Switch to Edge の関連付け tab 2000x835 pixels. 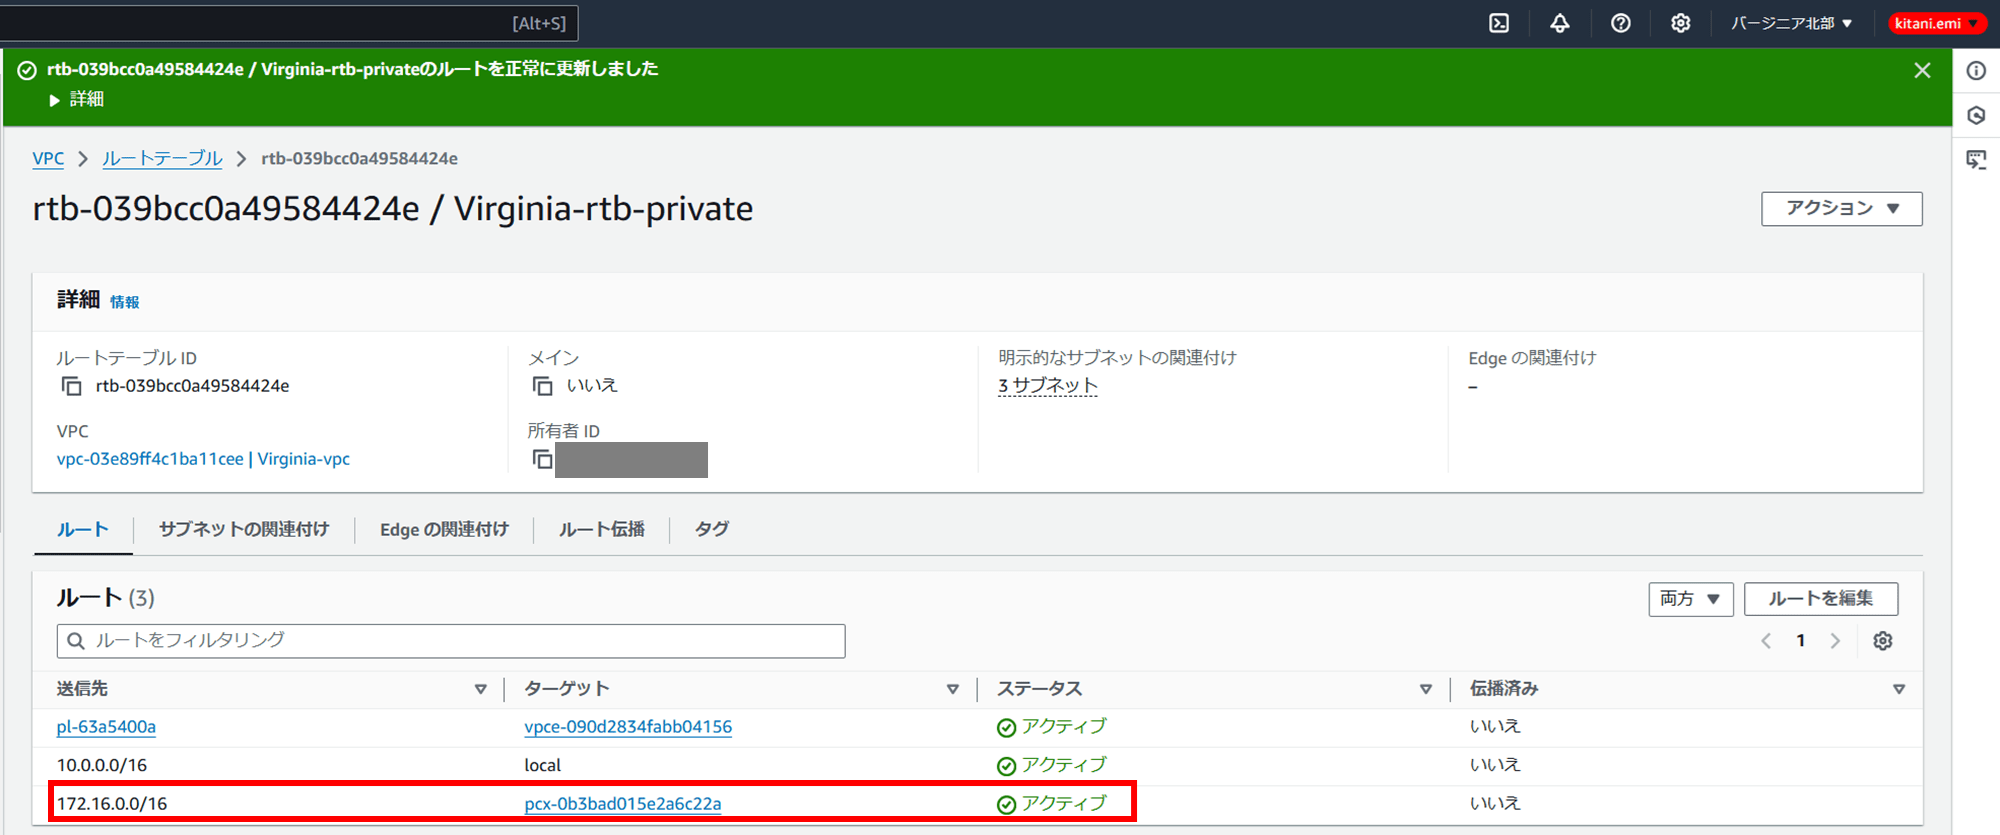tap(444, 529)
